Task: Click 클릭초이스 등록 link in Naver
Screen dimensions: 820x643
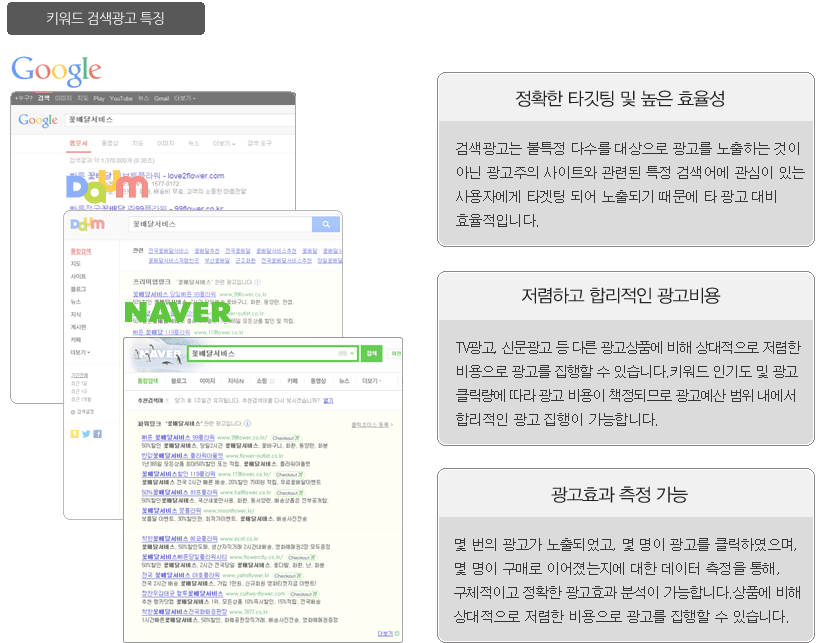Action: click(x=370, y=425)
